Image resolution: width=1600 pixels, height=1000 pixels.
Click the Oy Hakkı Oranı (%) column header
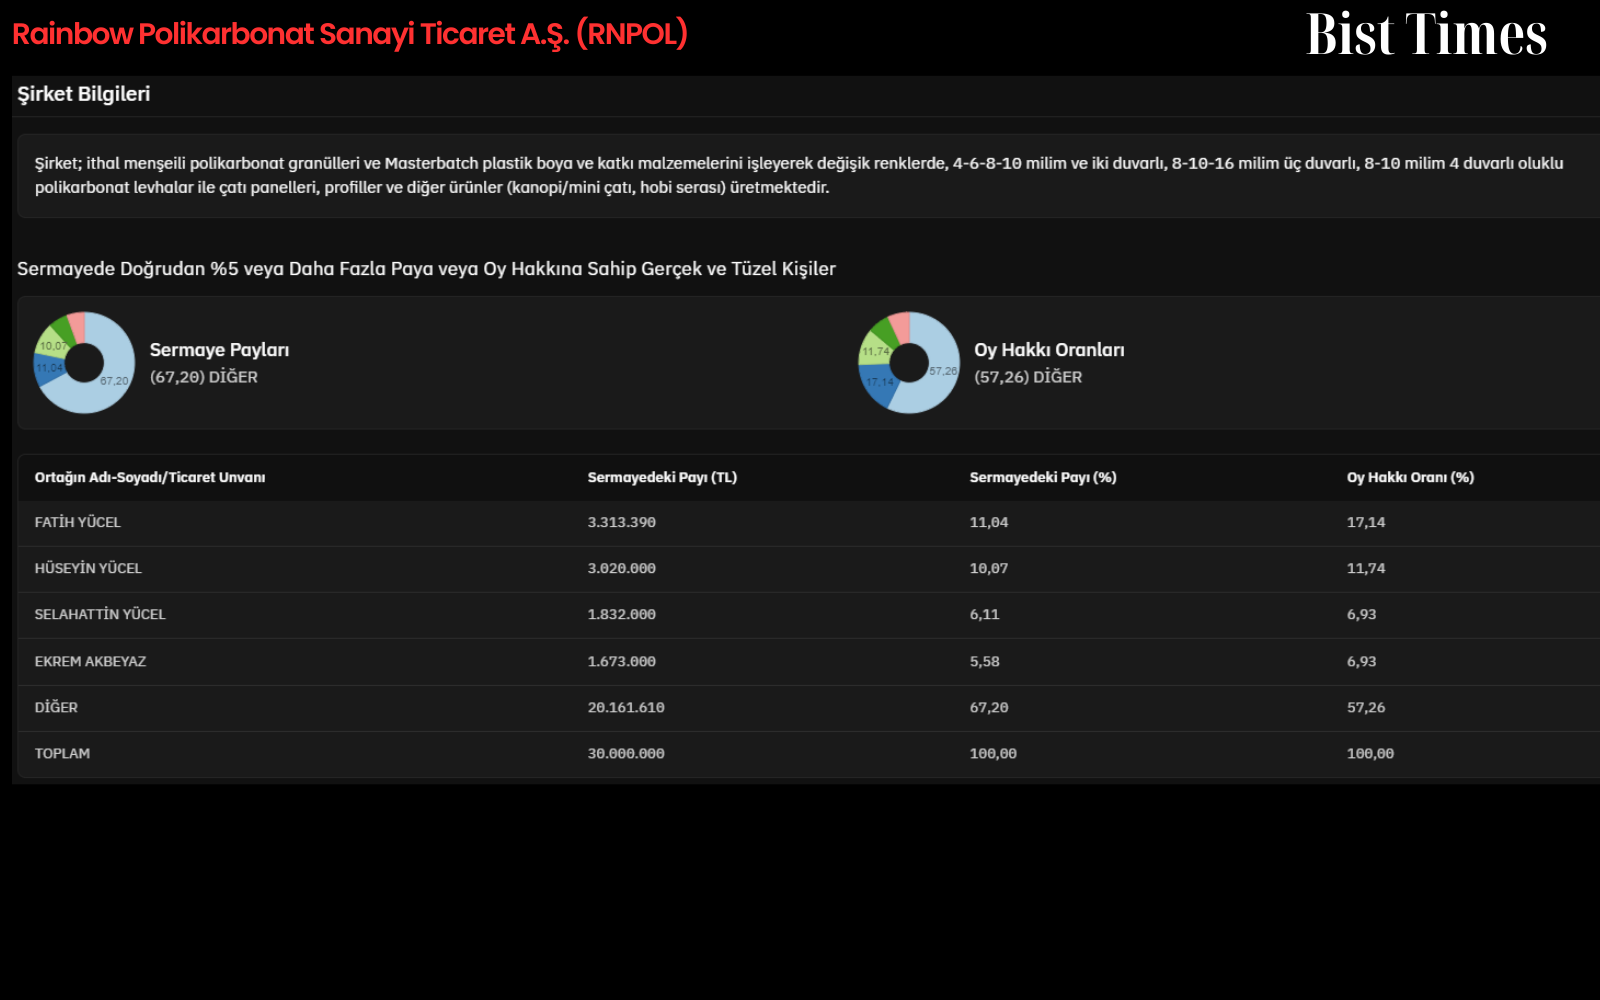coord(1410,477)
